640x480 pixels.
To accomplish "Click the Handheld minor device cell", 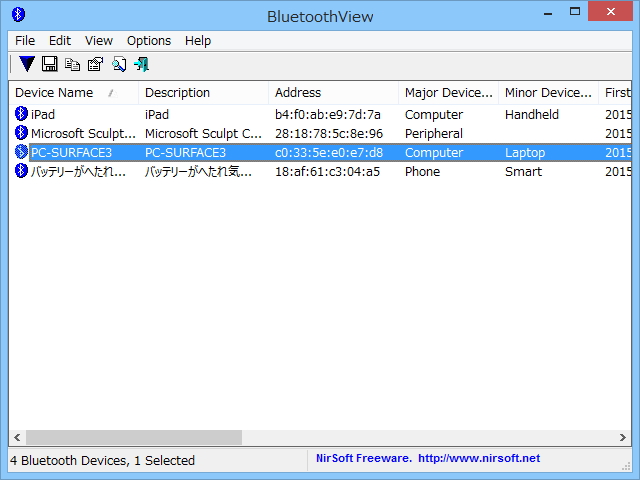I will [532, 115].
